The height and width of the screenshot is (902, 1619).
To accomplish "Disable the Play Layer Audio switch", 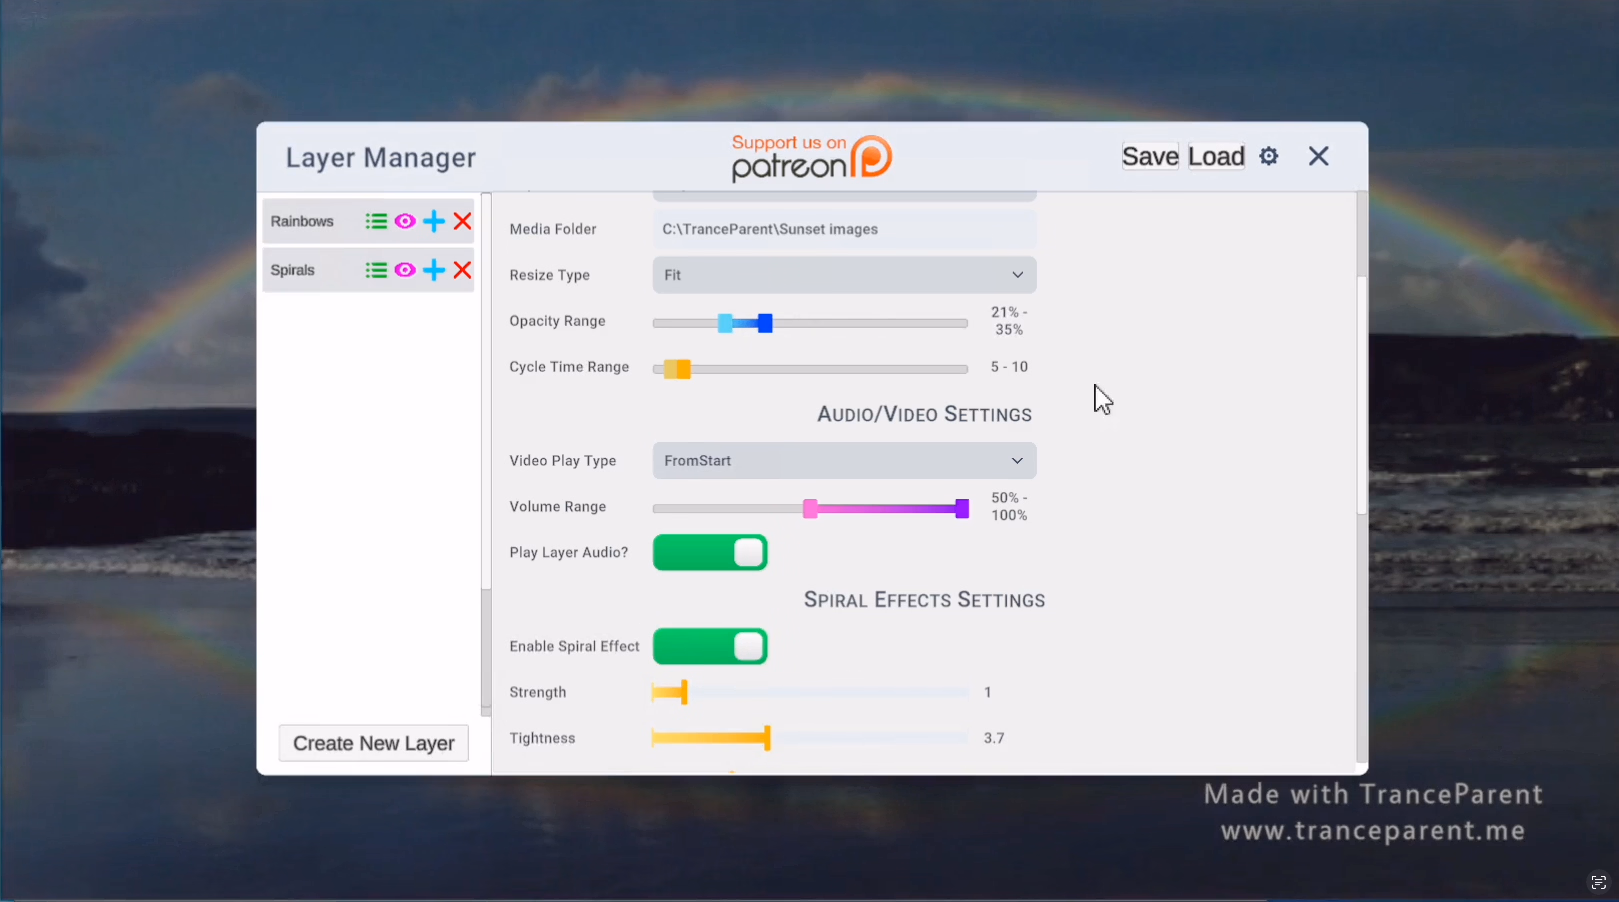I will click(x=710, y=553).
